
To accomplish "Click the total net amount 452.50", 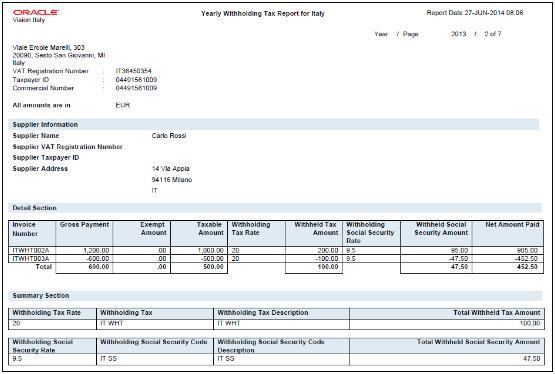I will (x=527, y=267).
